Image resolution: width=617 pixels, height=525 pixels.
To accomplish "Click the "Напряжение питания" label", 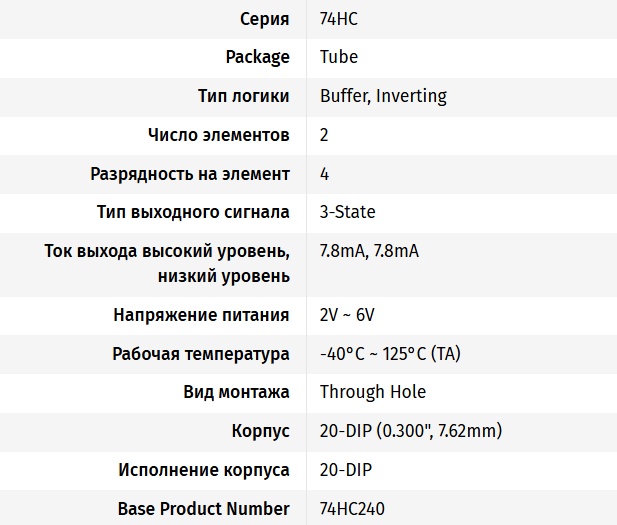I will pyautogui.click(x=202, y=315).
